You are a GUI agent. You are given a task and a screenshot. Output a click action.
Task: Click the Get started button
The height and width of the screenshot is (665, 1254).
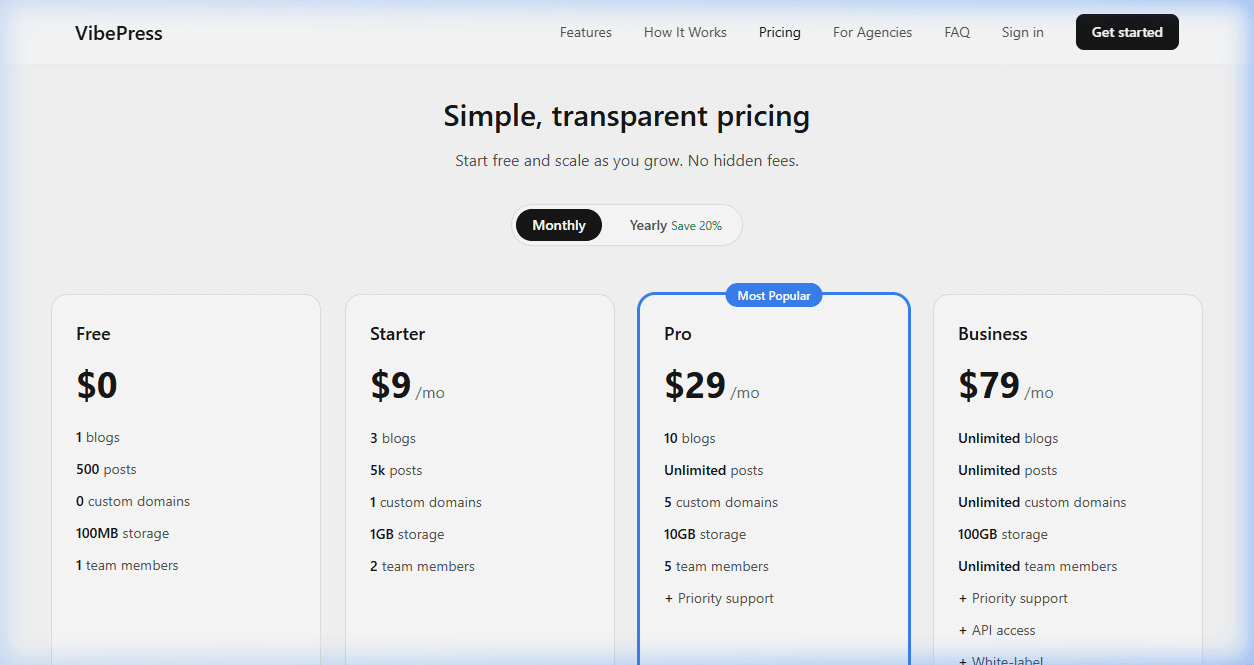point(1127,31)
